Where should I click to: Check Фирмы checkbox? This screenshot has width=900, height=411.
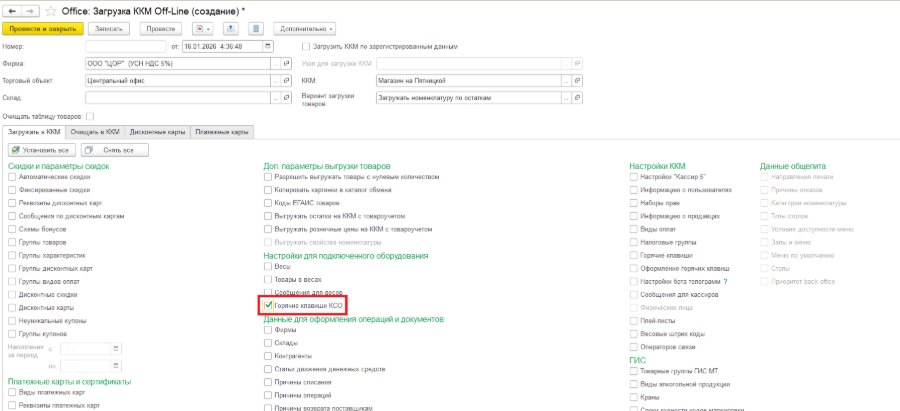point(268,329)
